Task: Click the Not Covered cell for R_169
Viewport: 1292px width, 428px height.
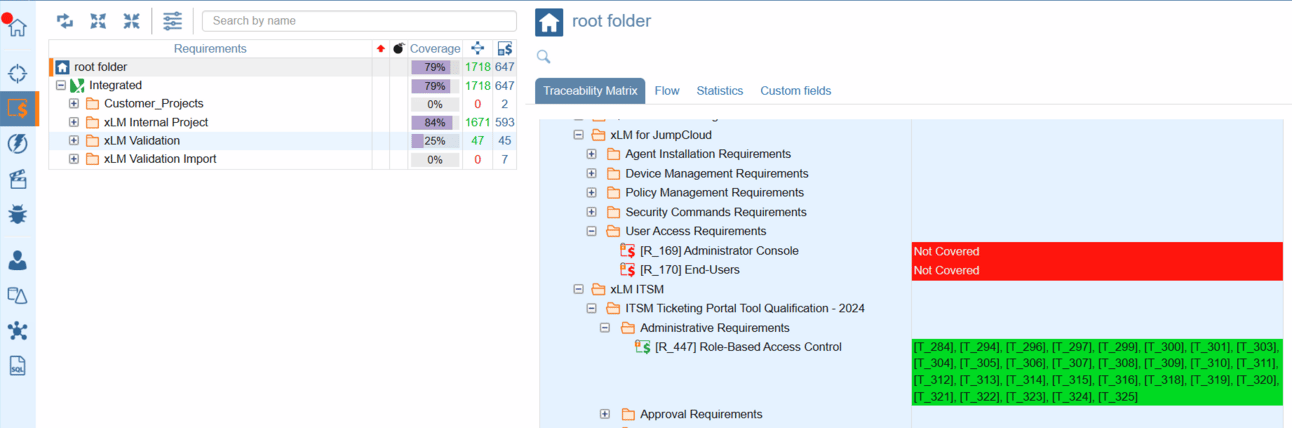Action: pyautogui.click(x=1097, y=251)
